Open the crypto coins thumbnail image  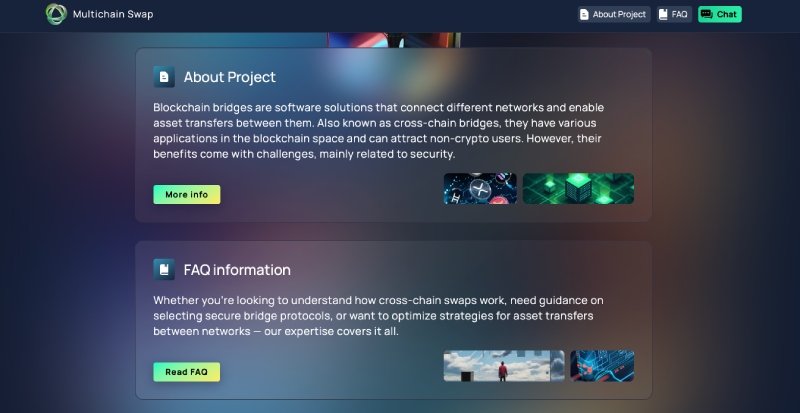480,188
